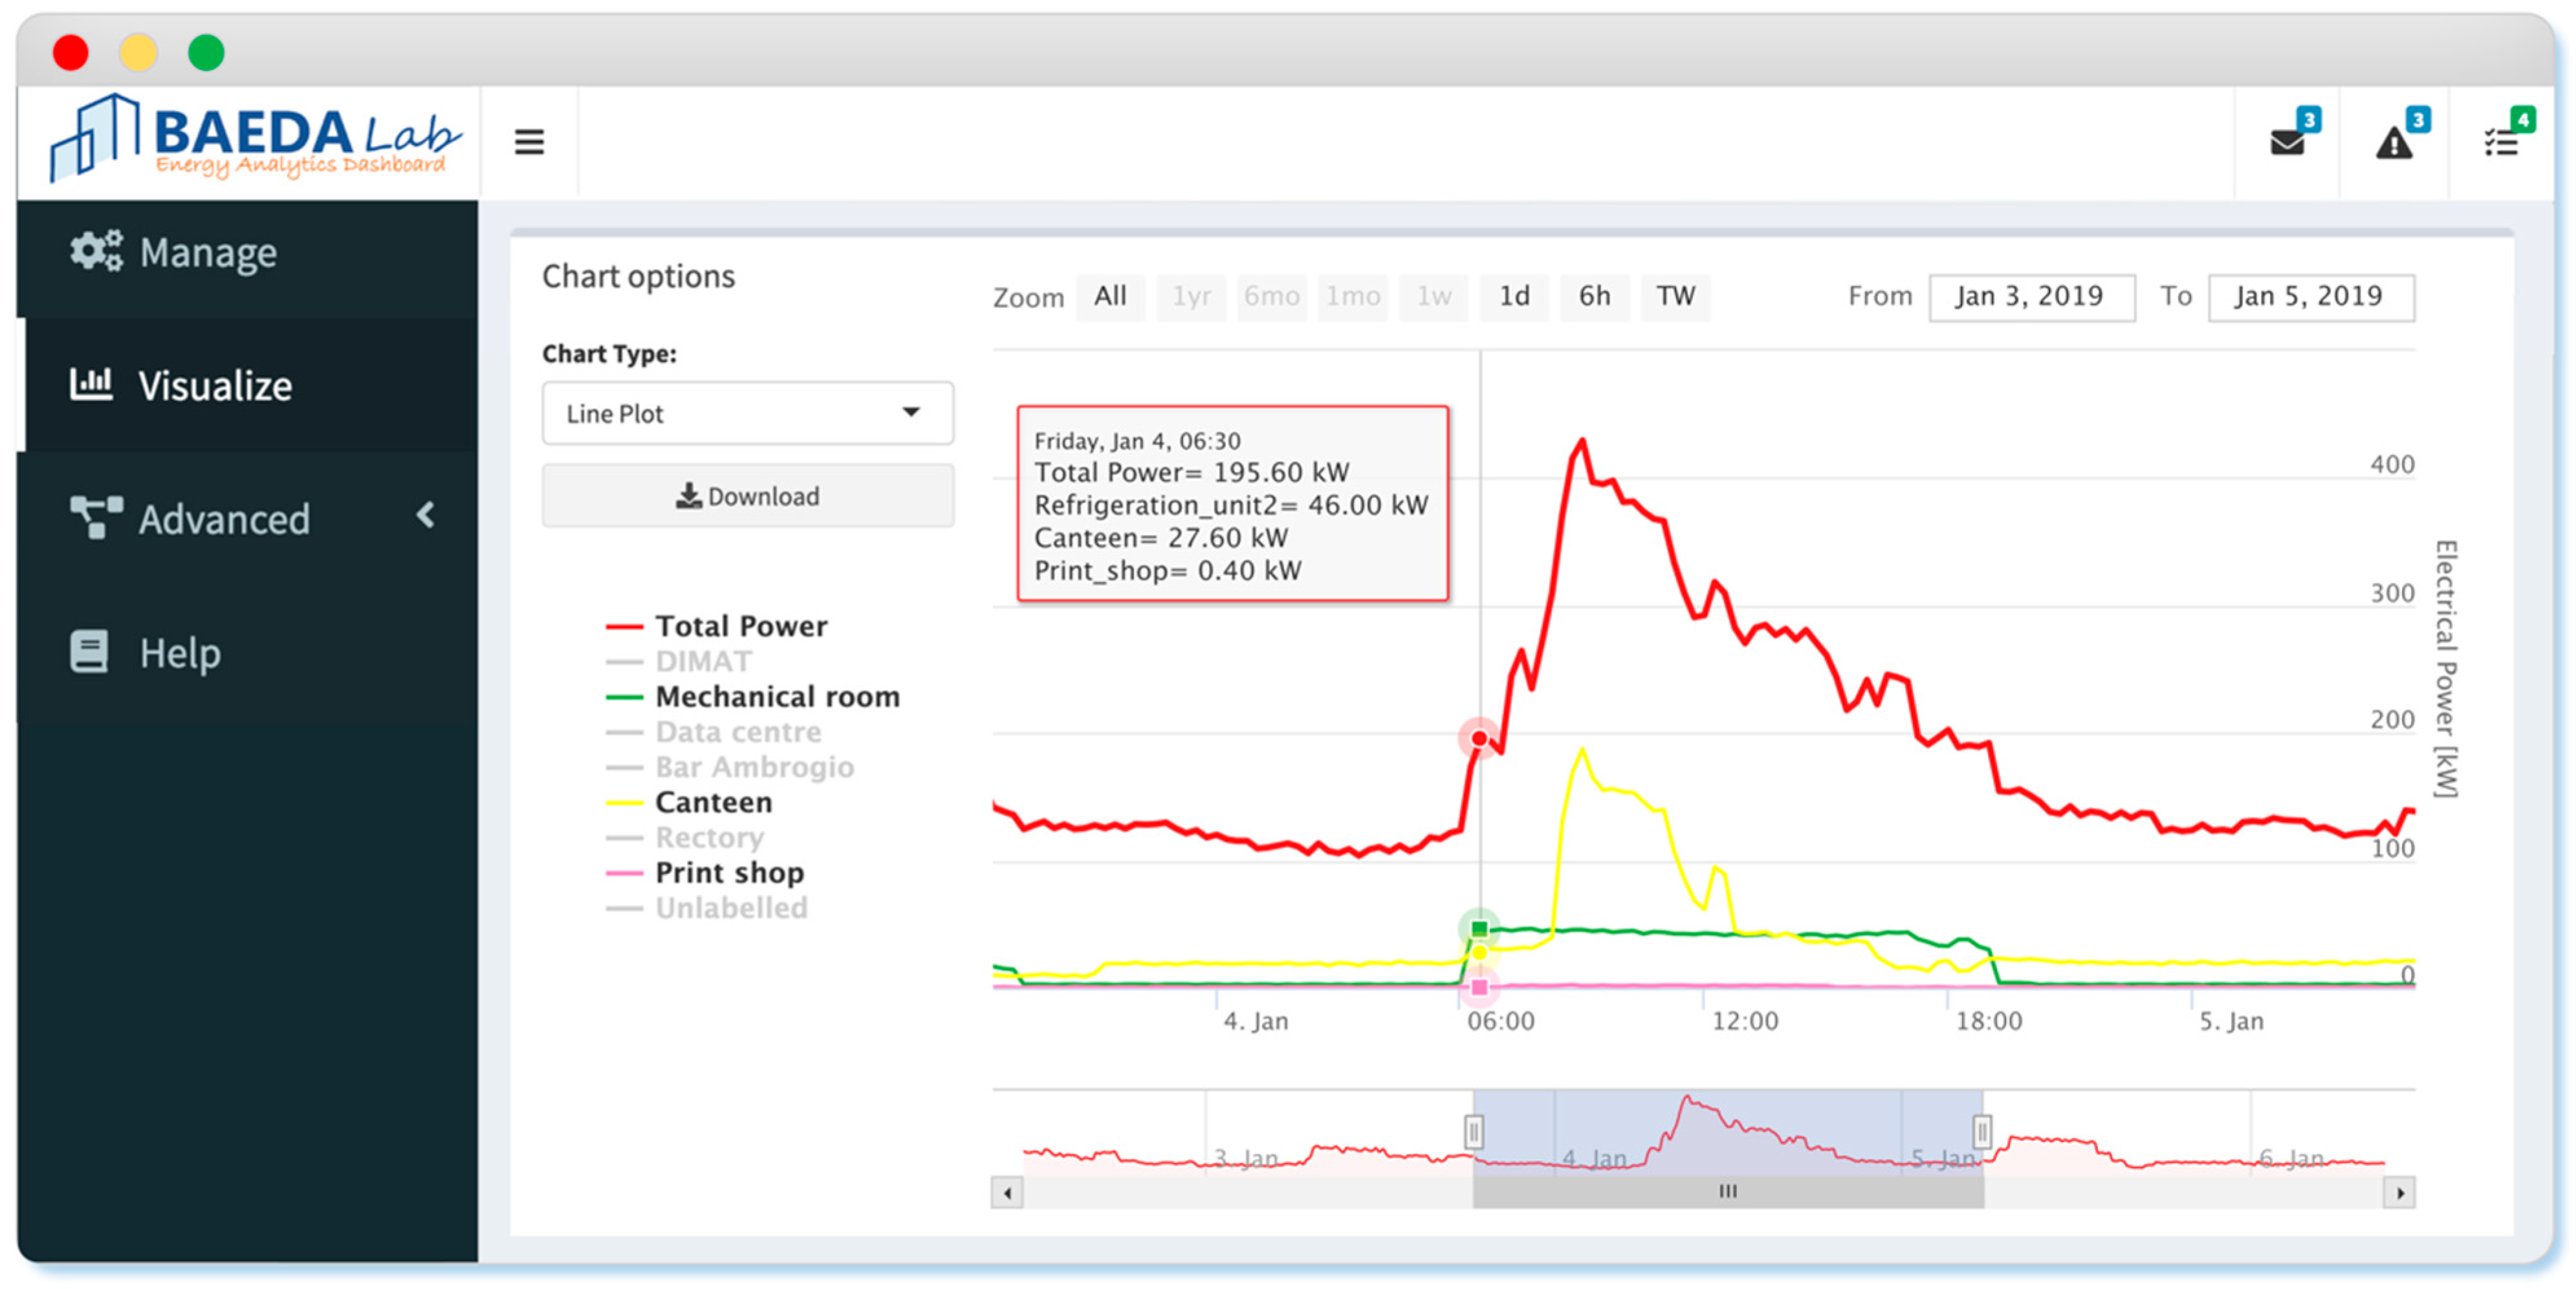Toggle DIMAT series in legend
Viewport: 2576px width, 1289px height.
tap(703, 661)
